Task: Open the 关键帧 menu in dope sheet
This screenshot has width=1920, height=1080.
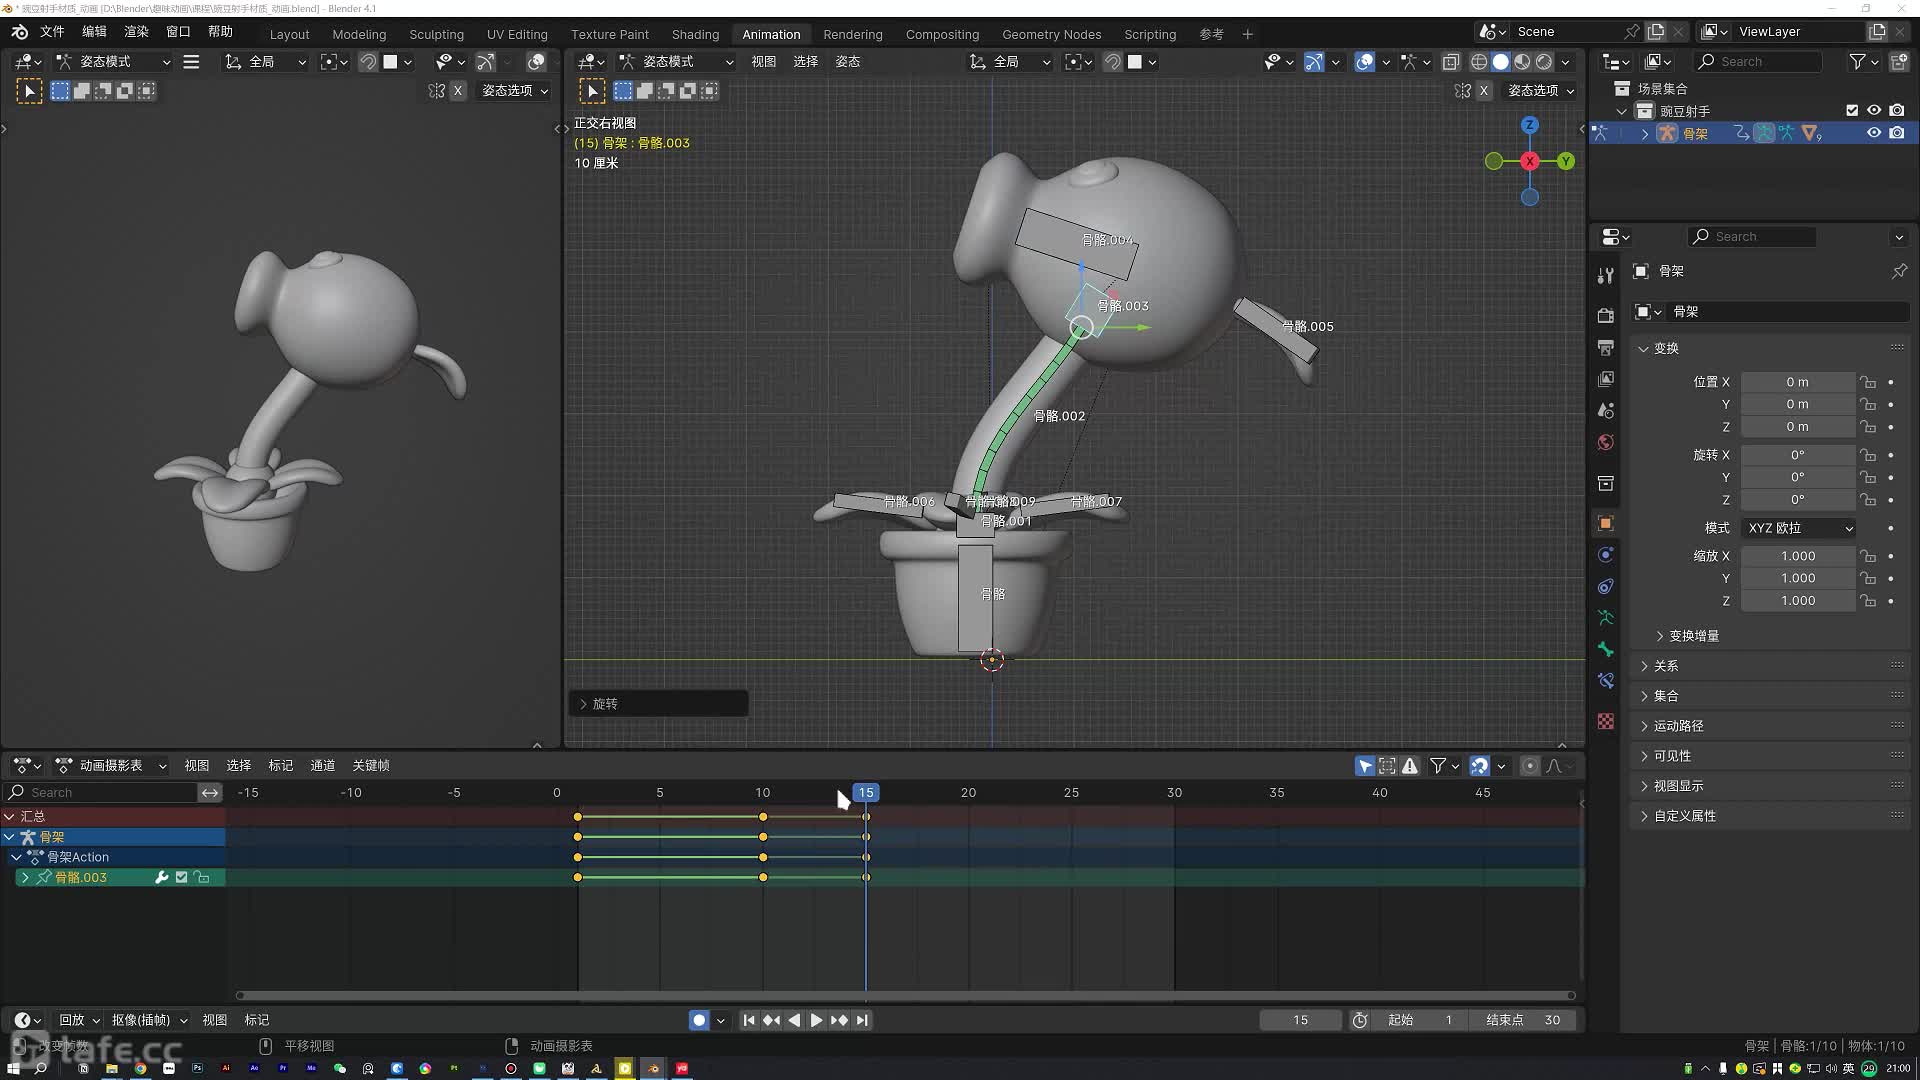Action: coord(371,766)
